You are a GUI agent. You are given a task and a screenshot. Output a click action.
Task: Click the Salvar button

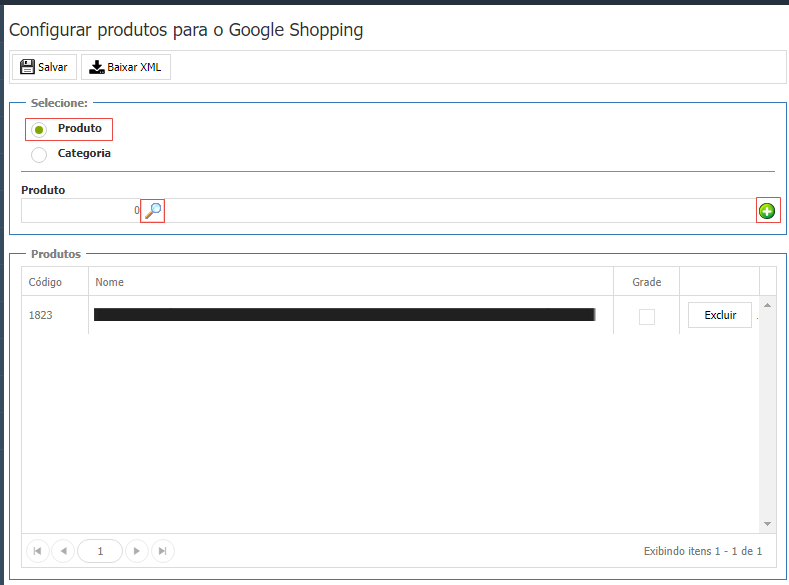tap(44, 68)
